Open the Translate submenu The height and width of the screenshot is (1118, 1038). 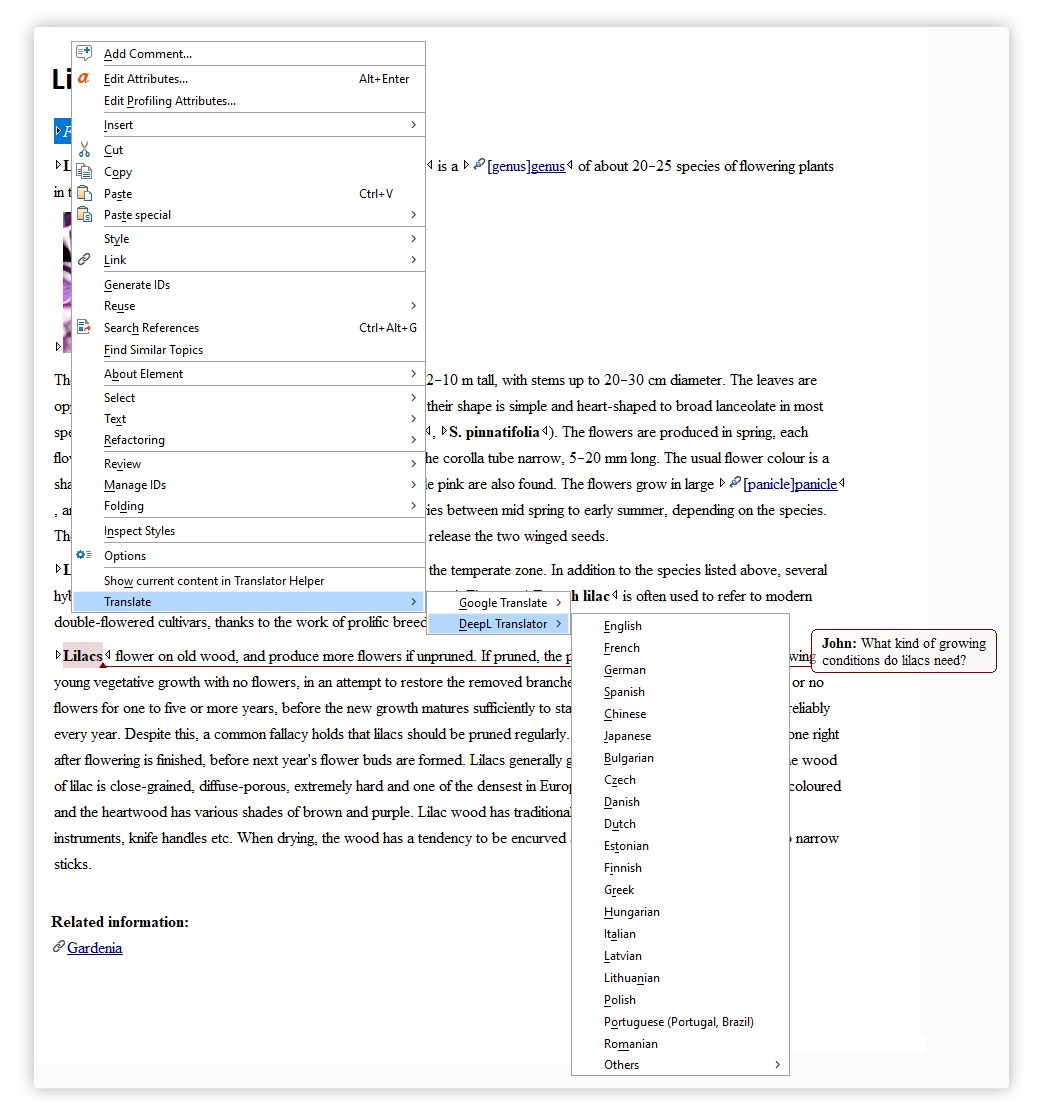pyautogui.click(x=249, y=602)
